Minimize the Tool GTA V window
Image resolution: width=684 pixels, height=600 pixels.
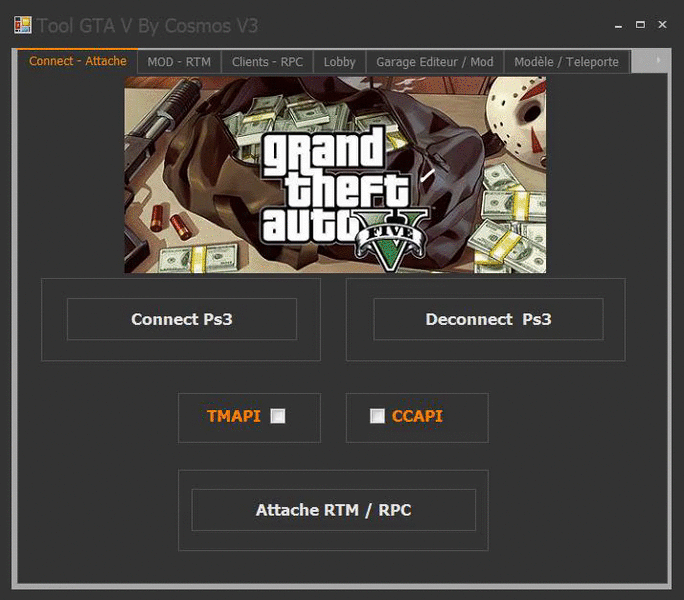618,25
